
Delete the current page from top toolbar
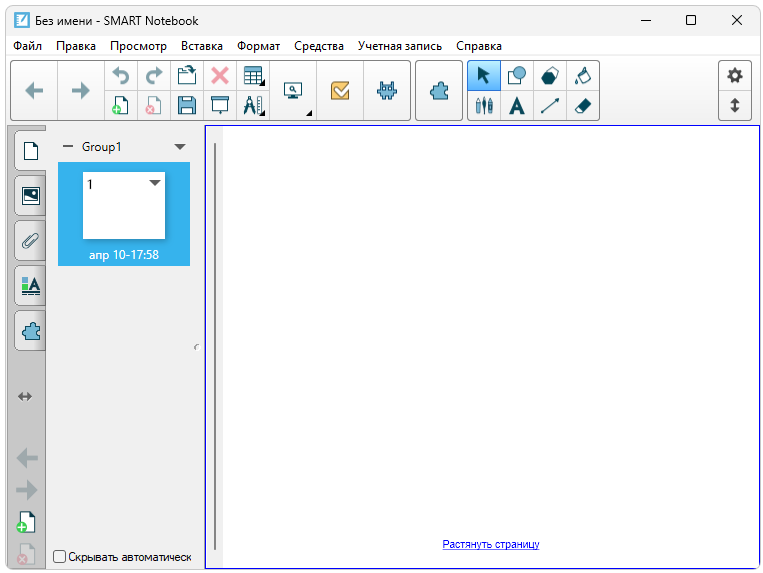coord(154,105)
